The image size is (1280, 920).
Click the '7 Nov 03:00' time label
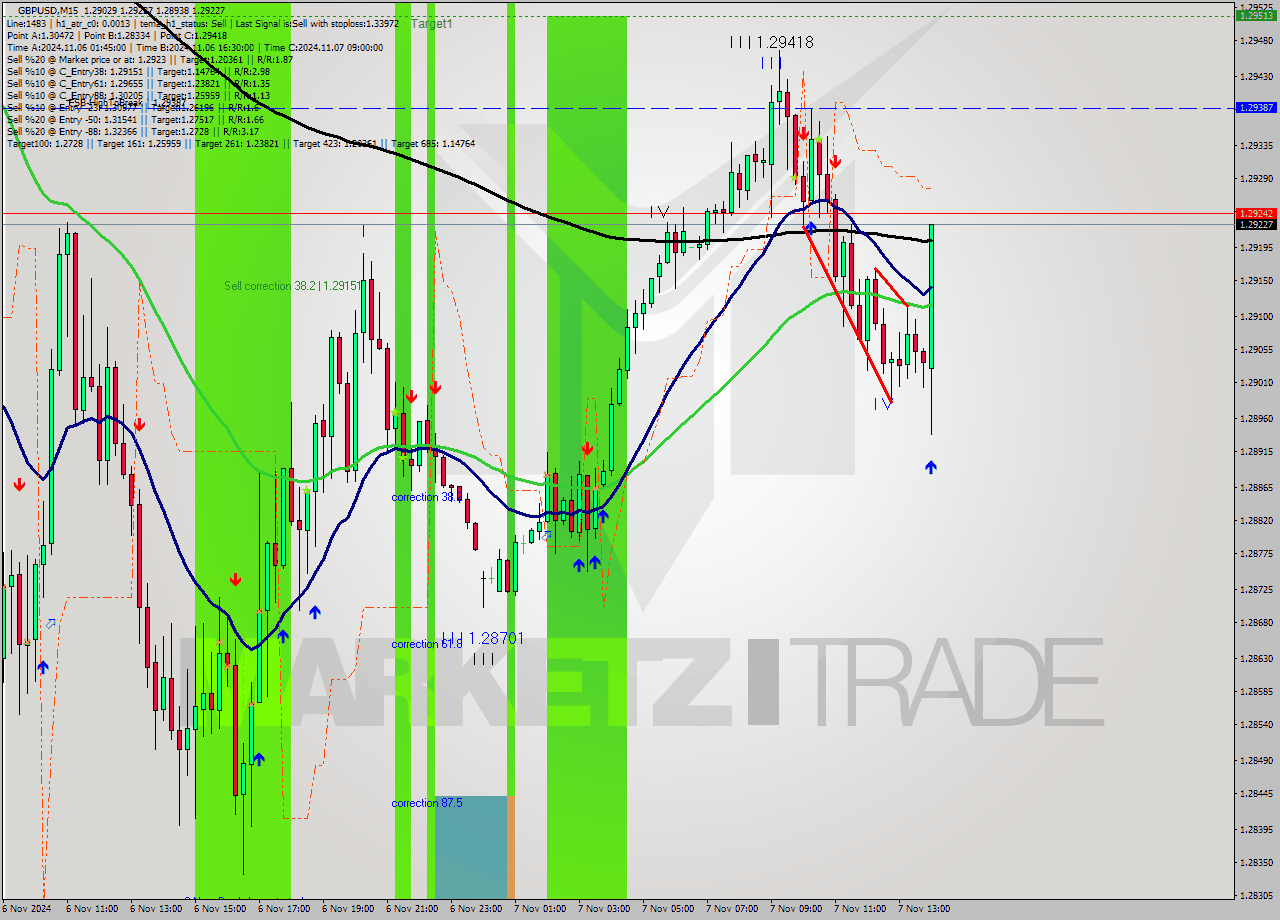[604, 909]
